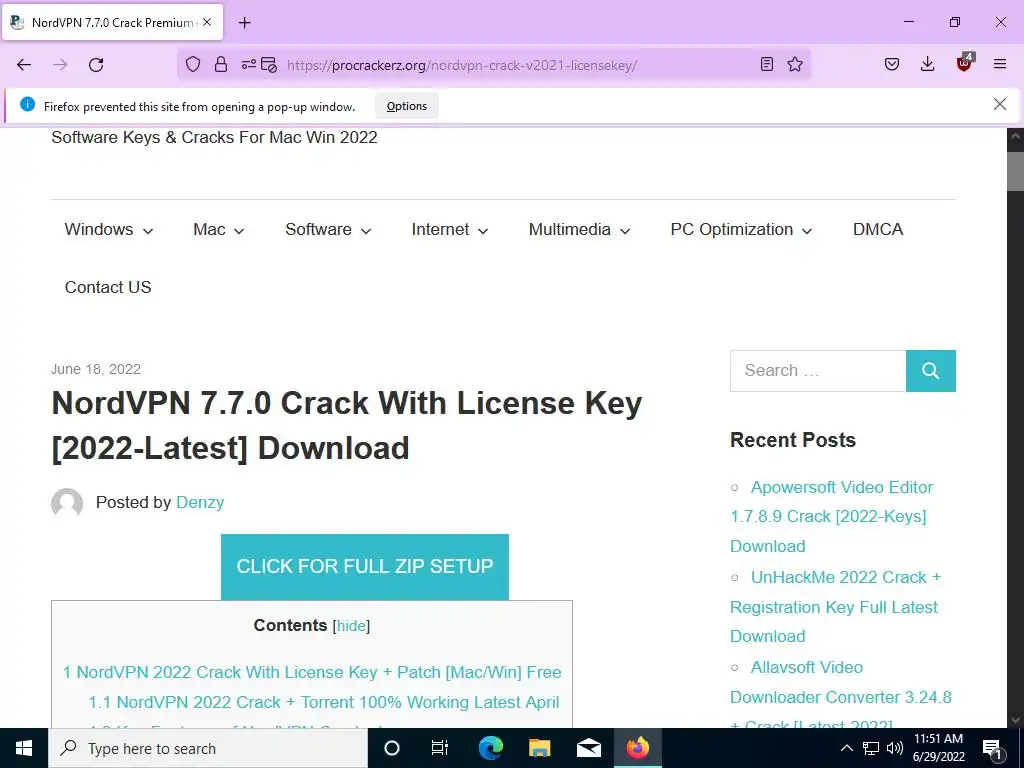Click the June 18, 2022 date
This screenshot has height=768, width=1024.
96,369
